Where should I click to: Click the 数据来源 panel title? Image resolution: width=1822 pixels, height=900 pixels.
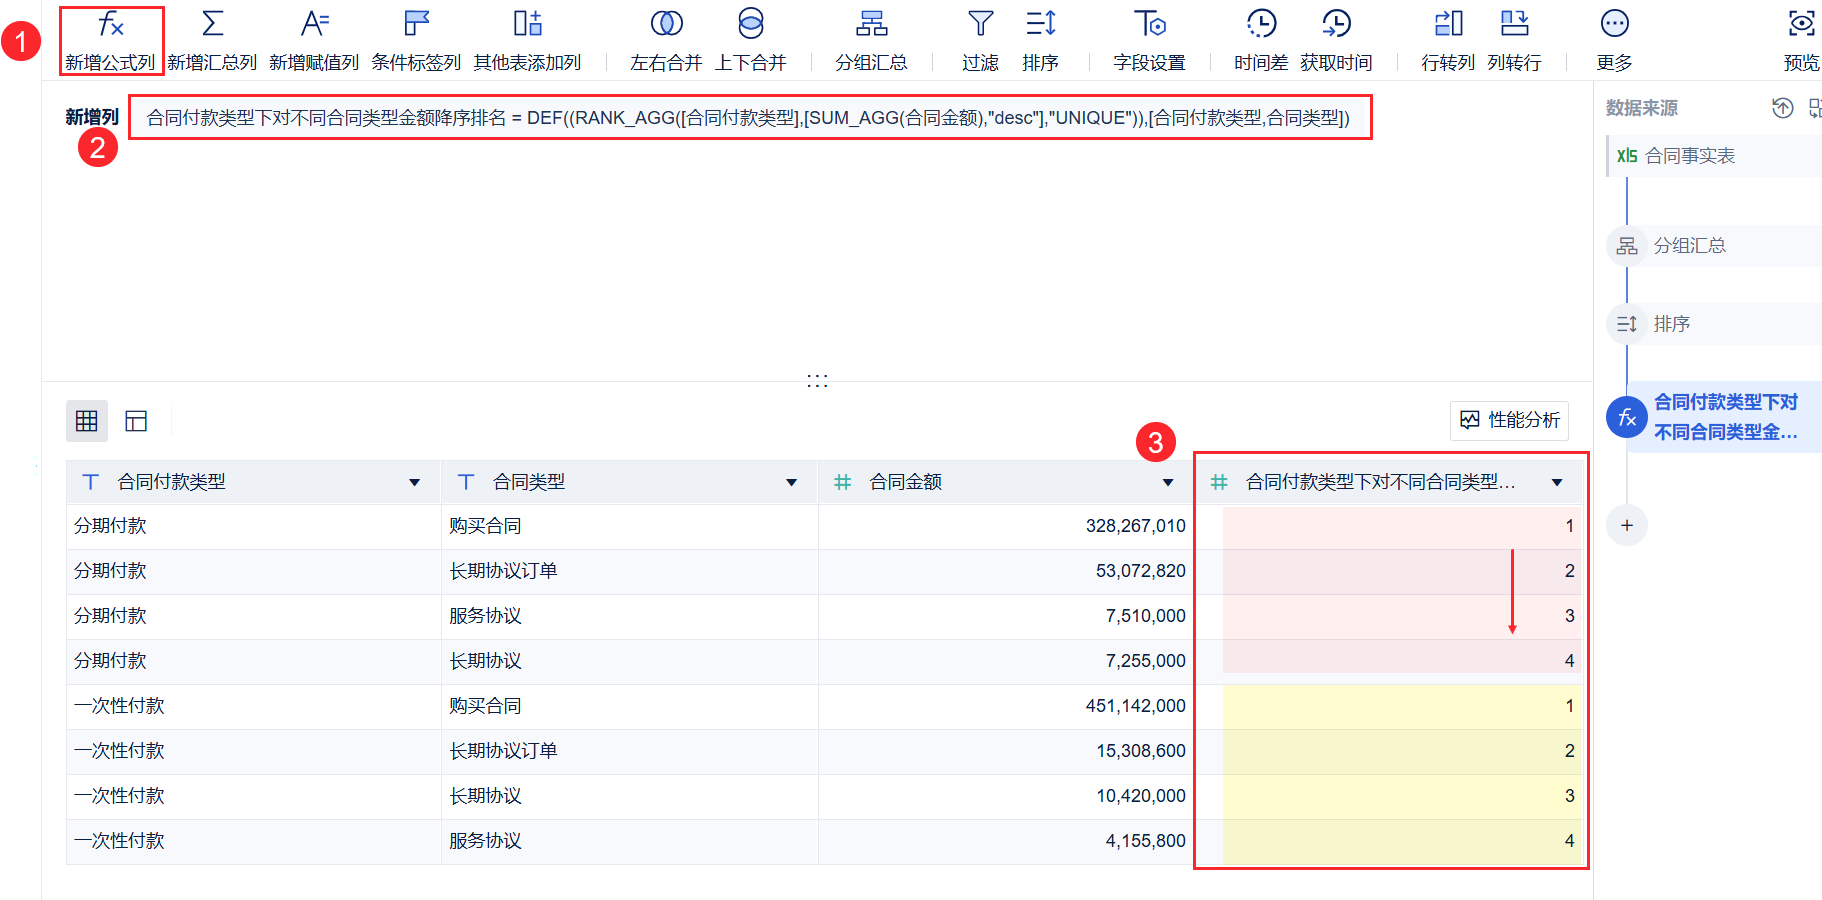click(1641, 108)
